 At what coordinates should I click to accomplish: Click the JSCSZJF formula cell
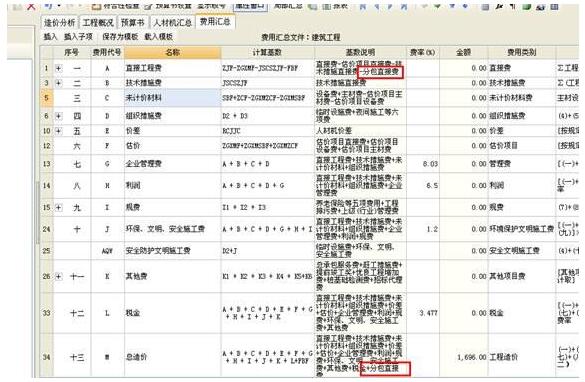click(x=267, y=83)
